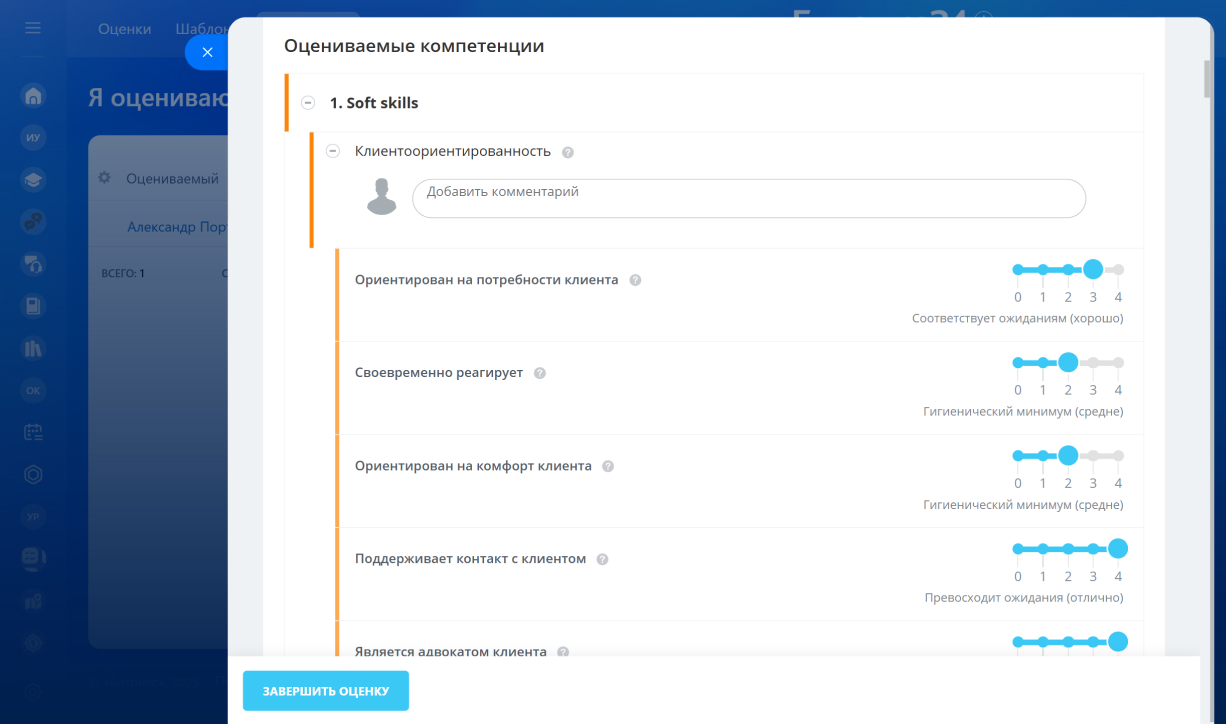Open the calendar icon in the sidebar
This screenshot has height=724, width=1226.
(33, 432)
